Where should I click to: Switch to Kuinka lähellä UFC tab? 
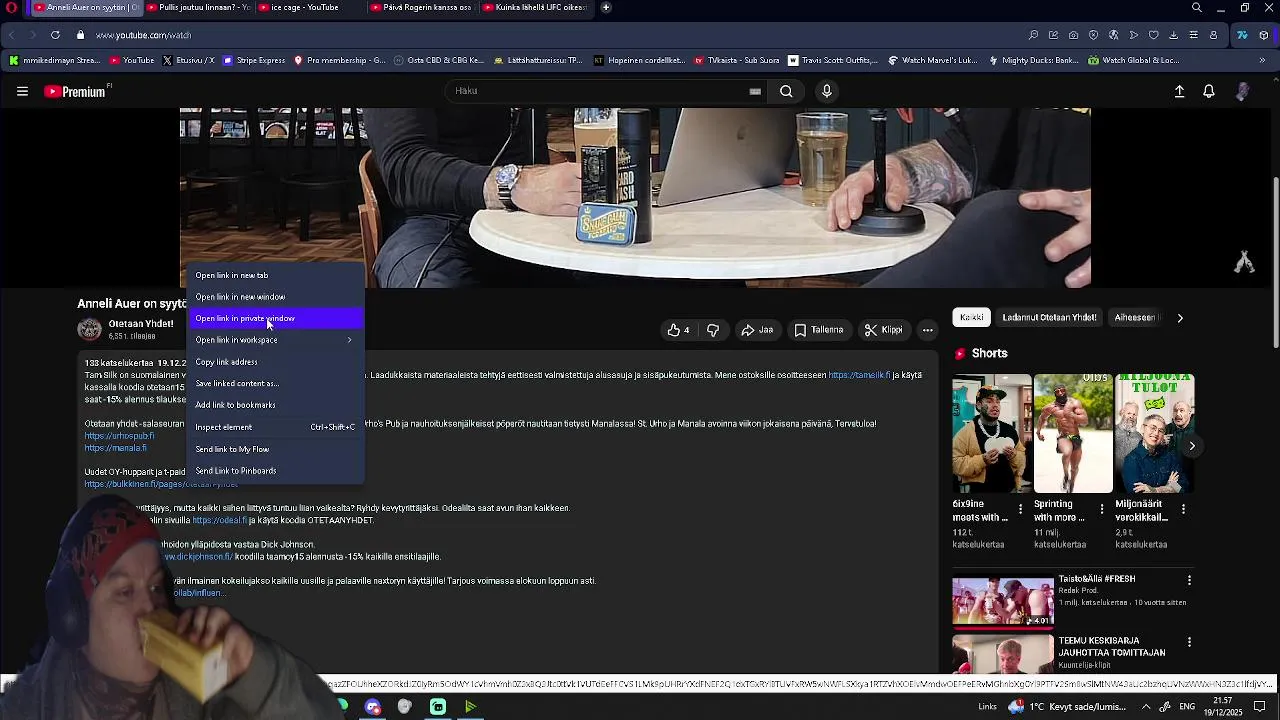coord(535,8)
